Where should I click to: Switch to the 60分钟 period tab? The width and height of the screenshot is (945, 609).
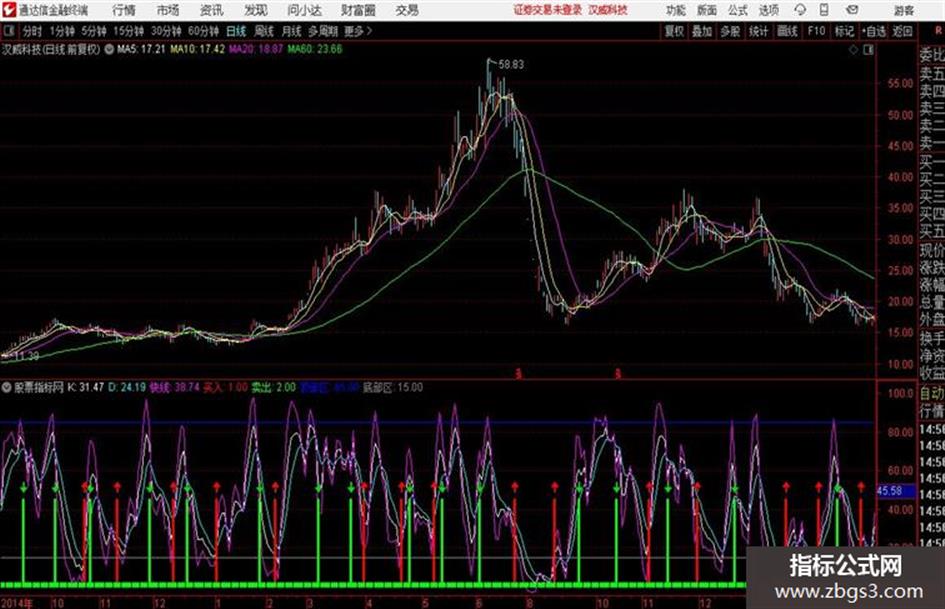204,31
